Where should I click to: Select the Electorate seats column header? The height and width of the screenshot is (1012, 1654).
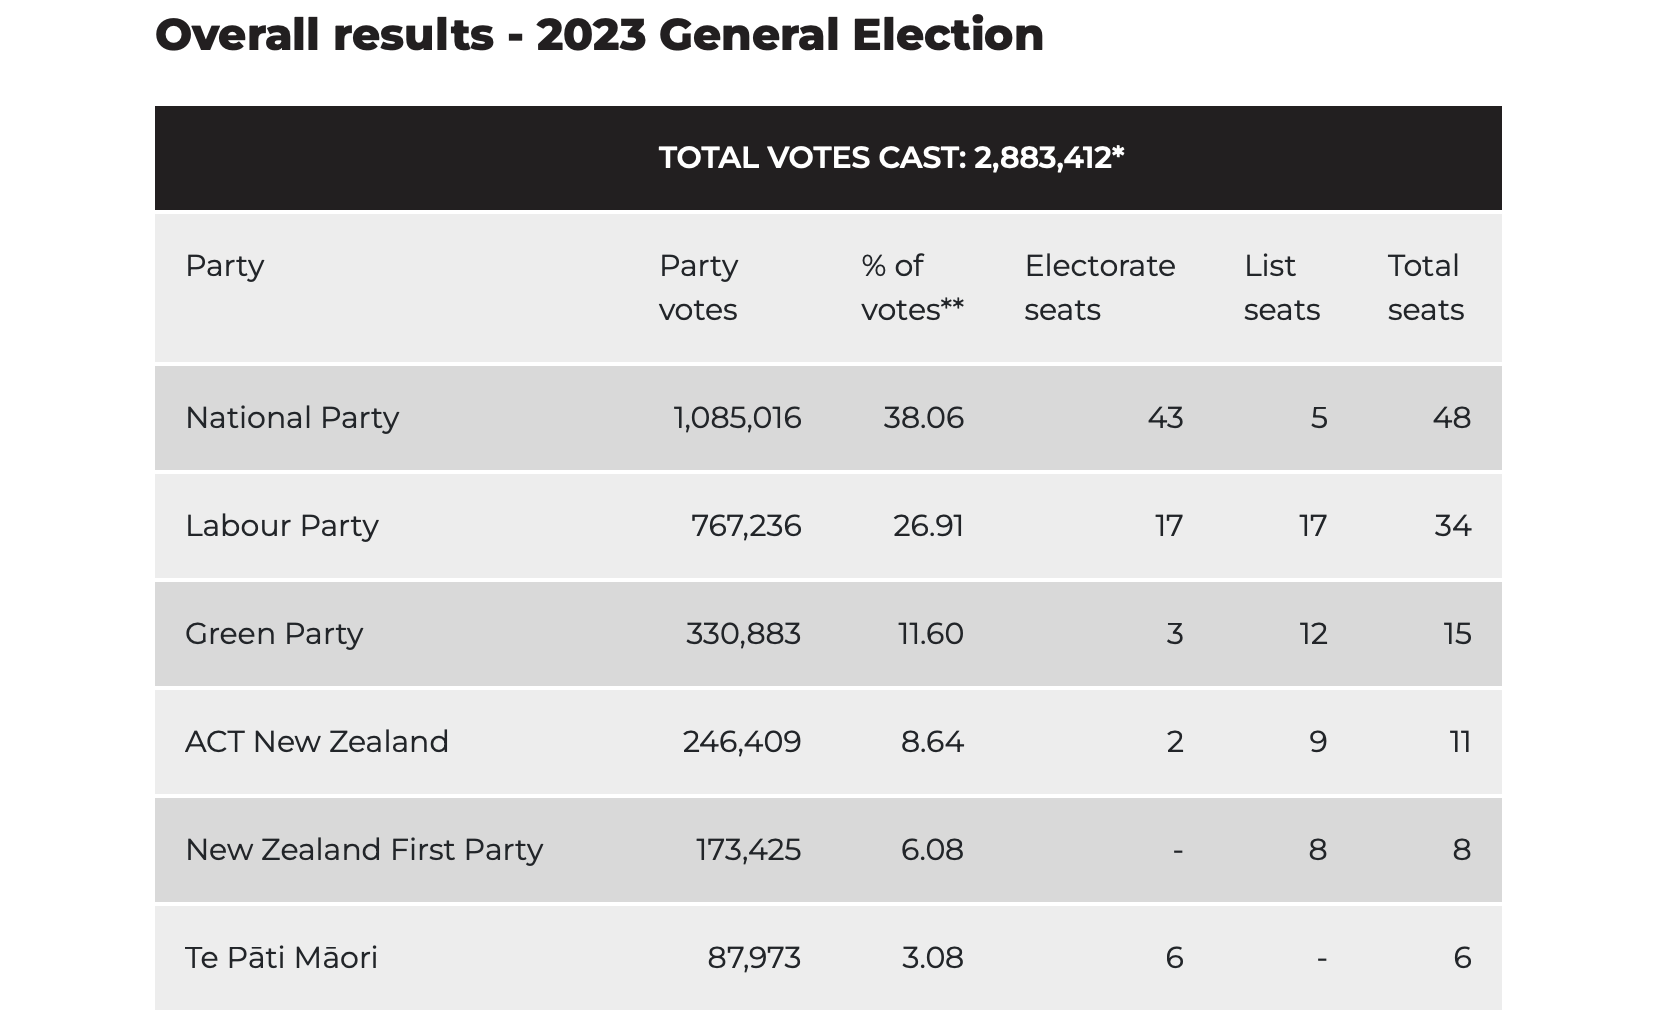point(1099,287)
